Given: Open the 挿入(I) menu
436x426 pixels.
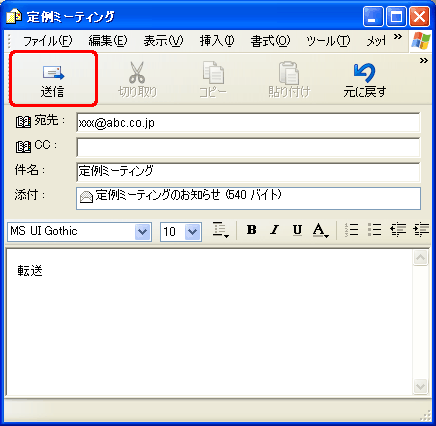Looking at the screenshot, I should coord(217,41).
